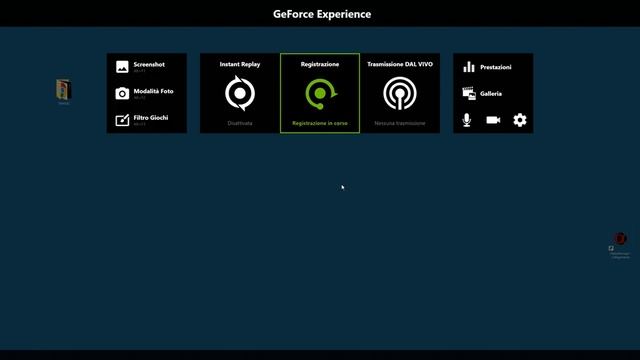Click the Screenshot label

tap(149, 64)
